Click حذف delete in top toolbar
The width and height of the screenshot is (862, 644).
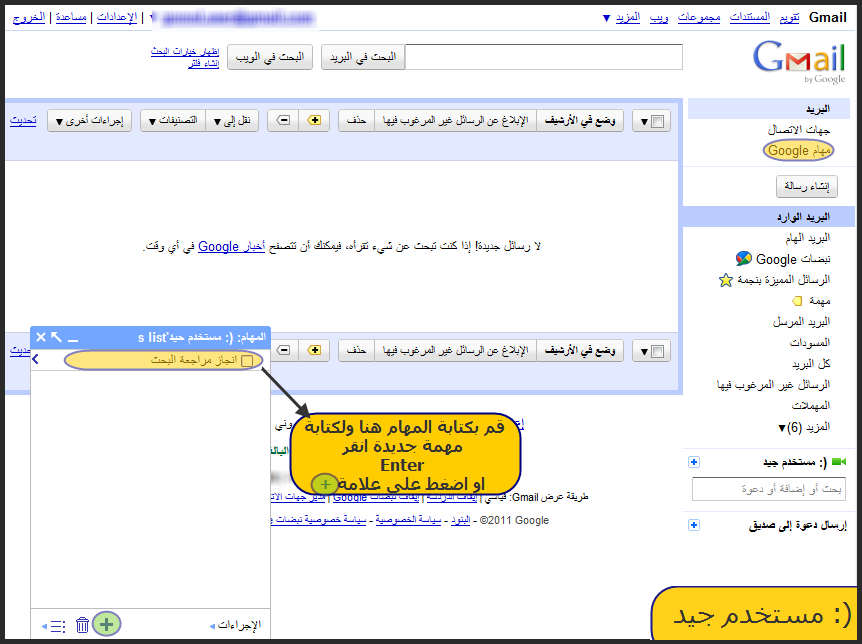[356, 120]
